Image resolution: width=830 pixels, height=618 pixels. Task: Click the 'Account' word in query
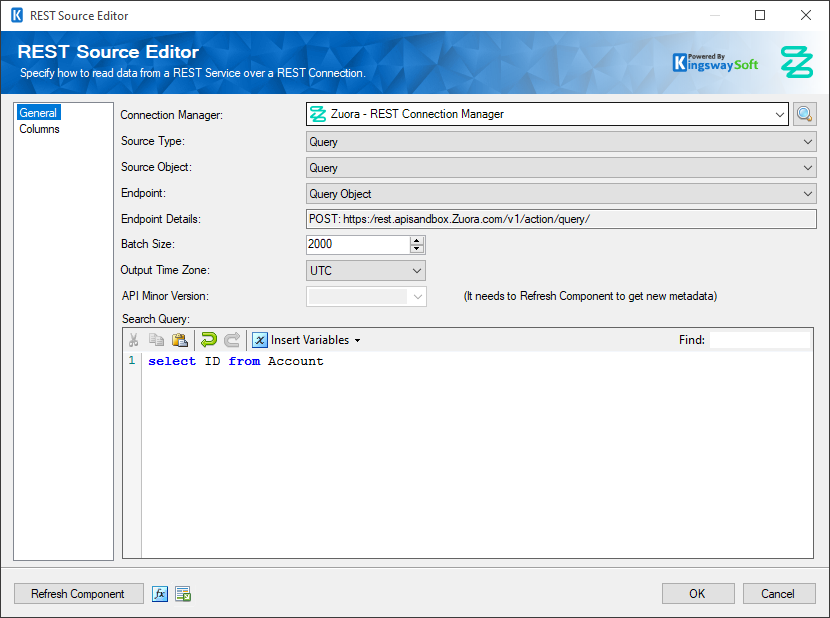click(x=295, y=361)
